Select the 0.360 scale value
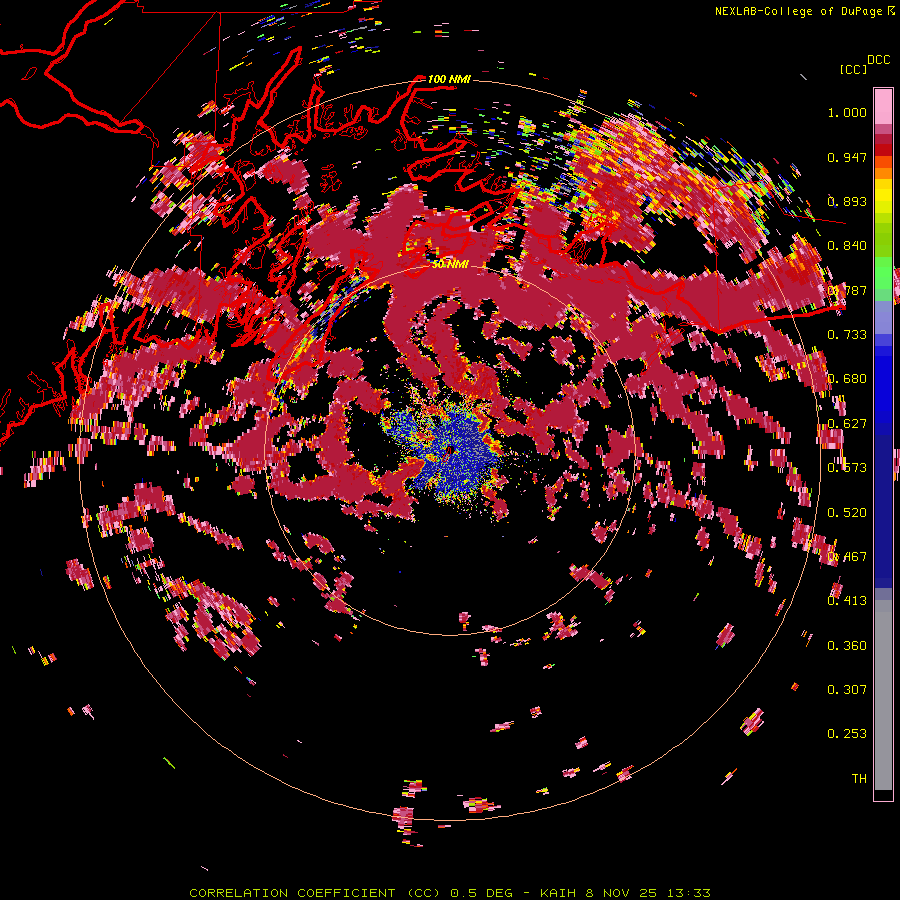 847,646
